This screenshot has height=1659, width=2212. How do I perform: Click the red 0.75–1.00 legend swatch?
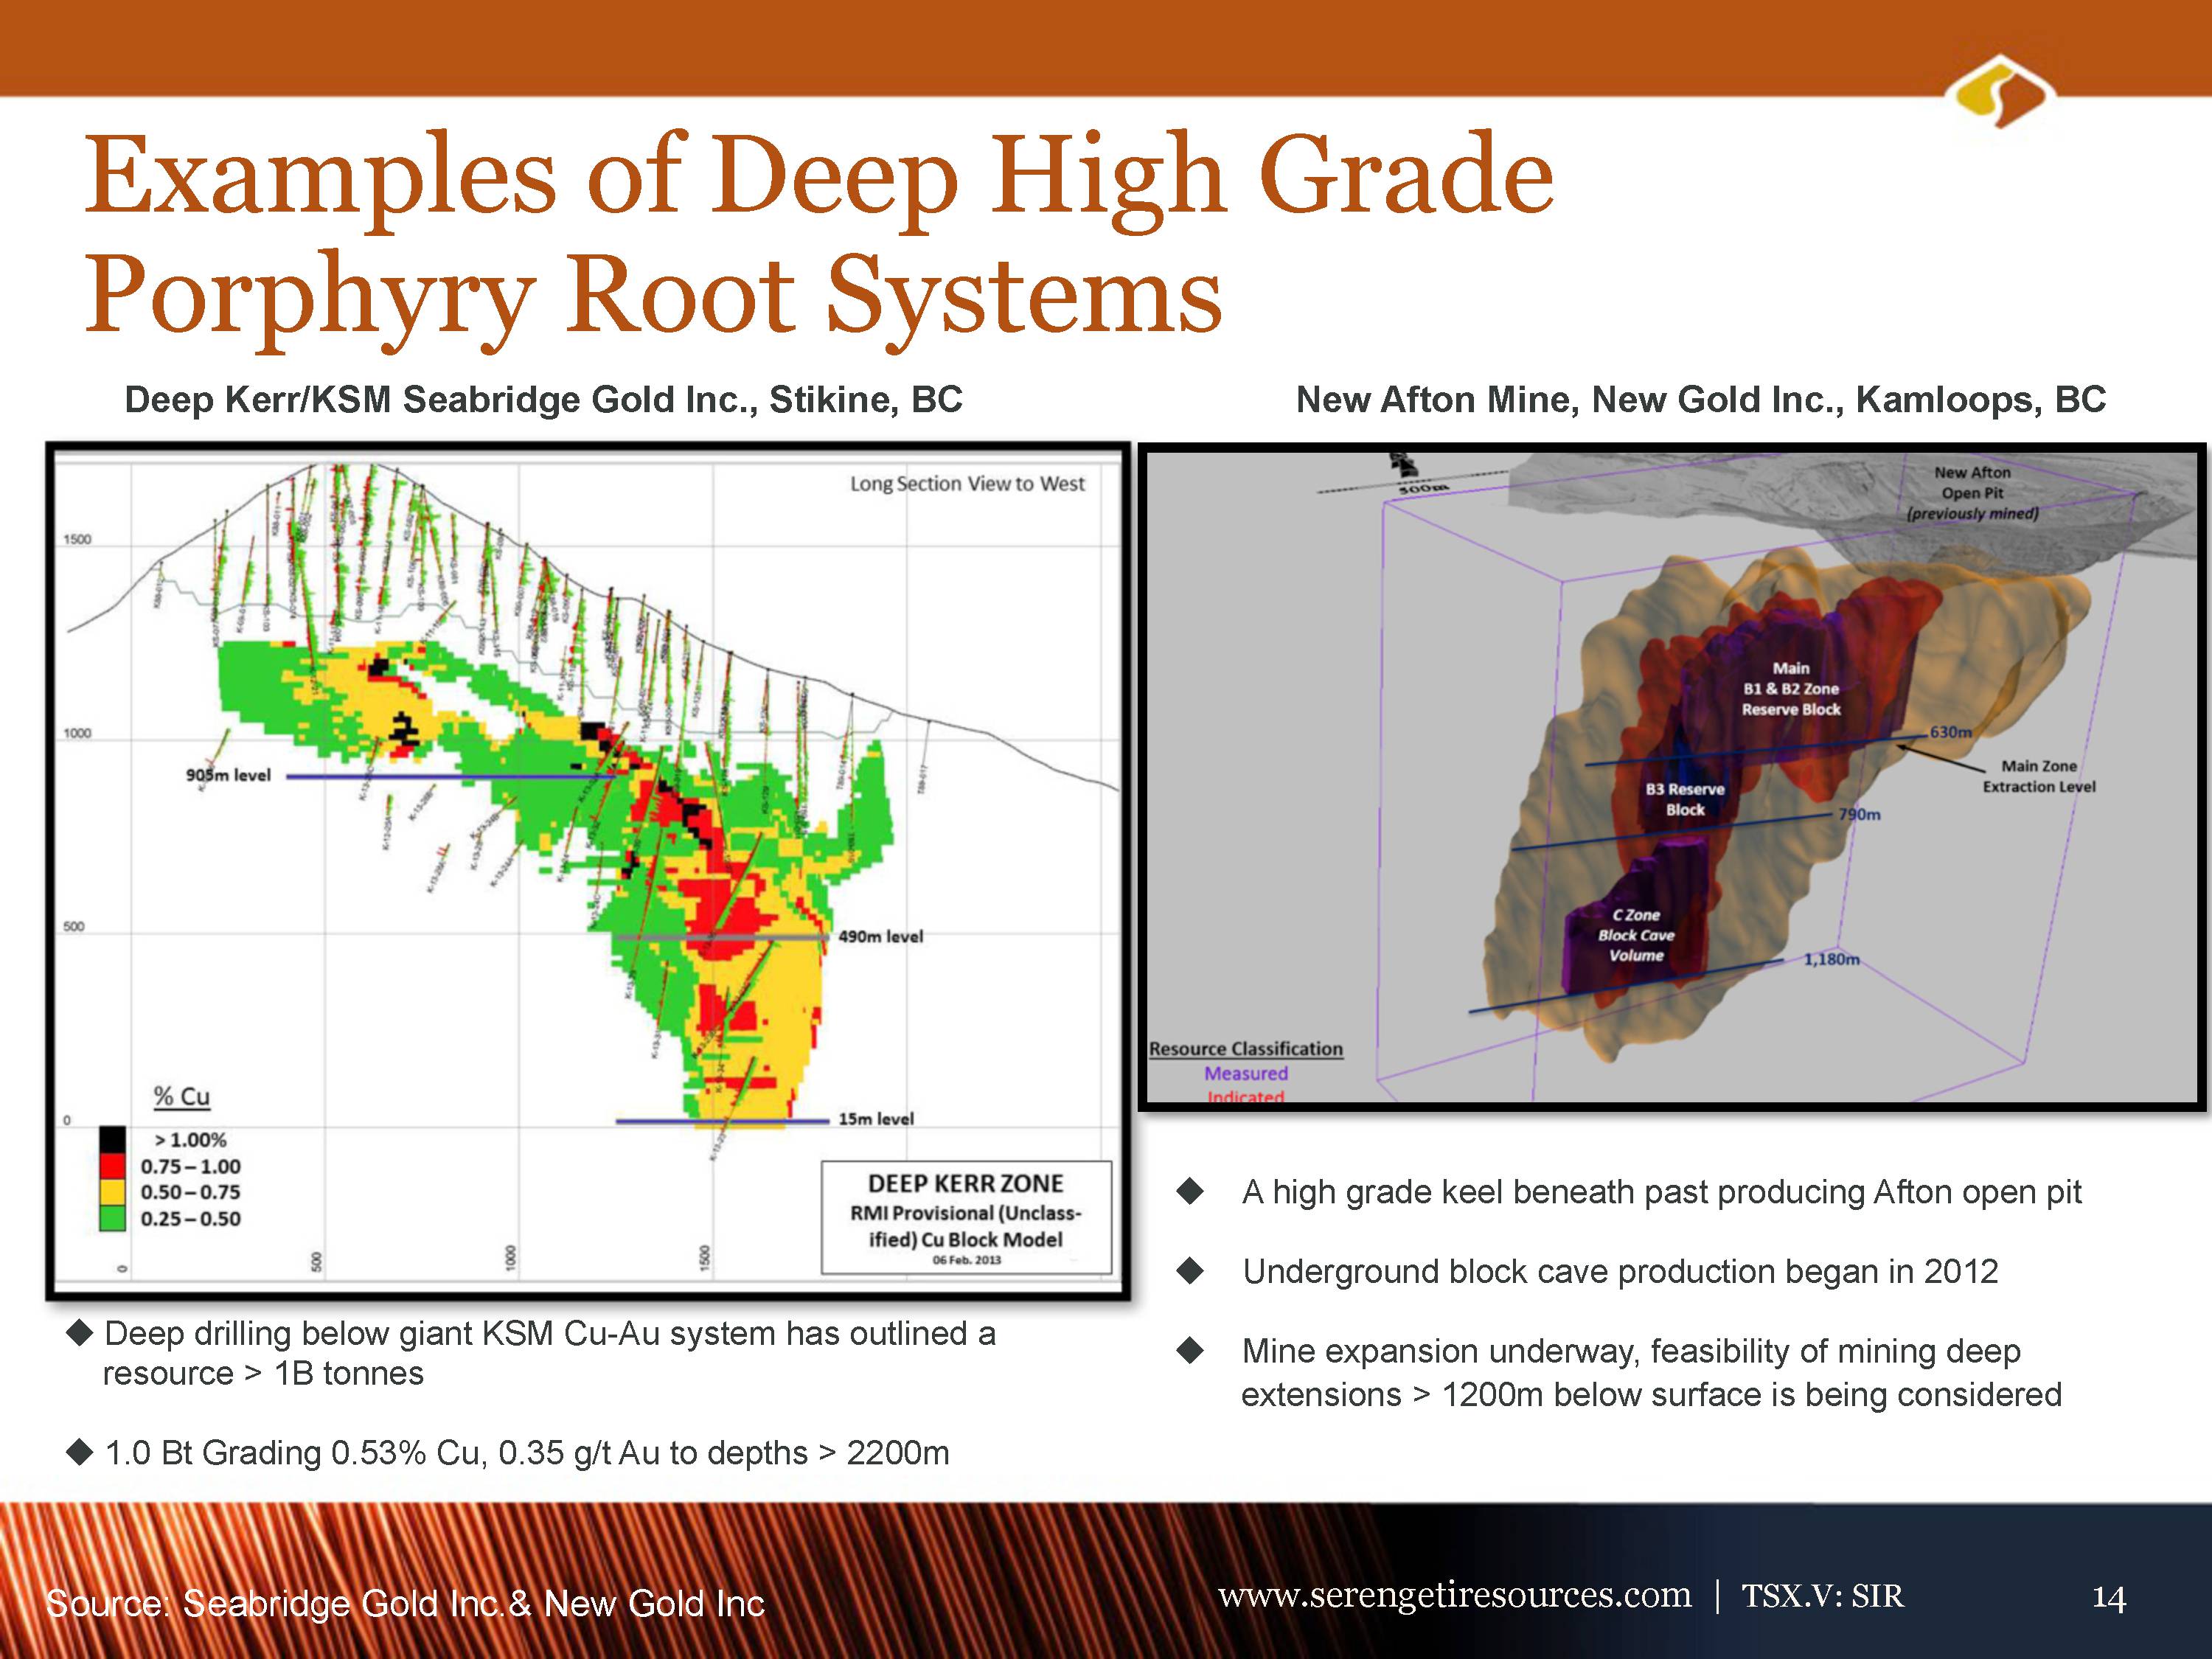112,1166
